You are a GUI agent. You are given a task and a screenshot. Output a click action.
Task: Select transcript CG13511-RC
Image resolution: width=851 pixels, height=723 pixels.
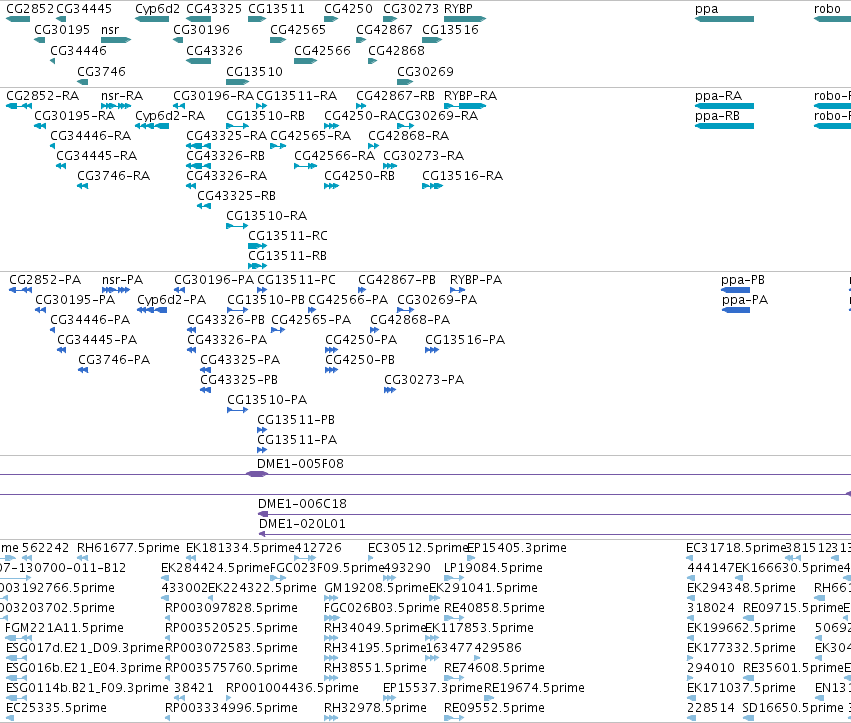coord(288,236)
